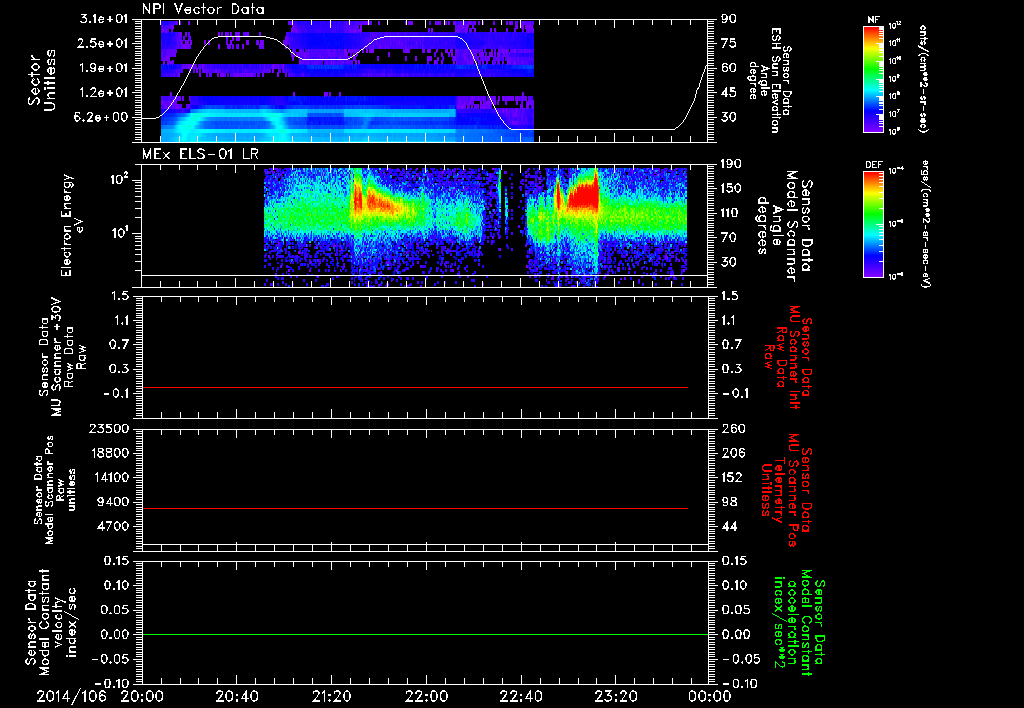Click the 23500 scanner position tick
Screen dimensions: 1024x708
pos(109,429)
